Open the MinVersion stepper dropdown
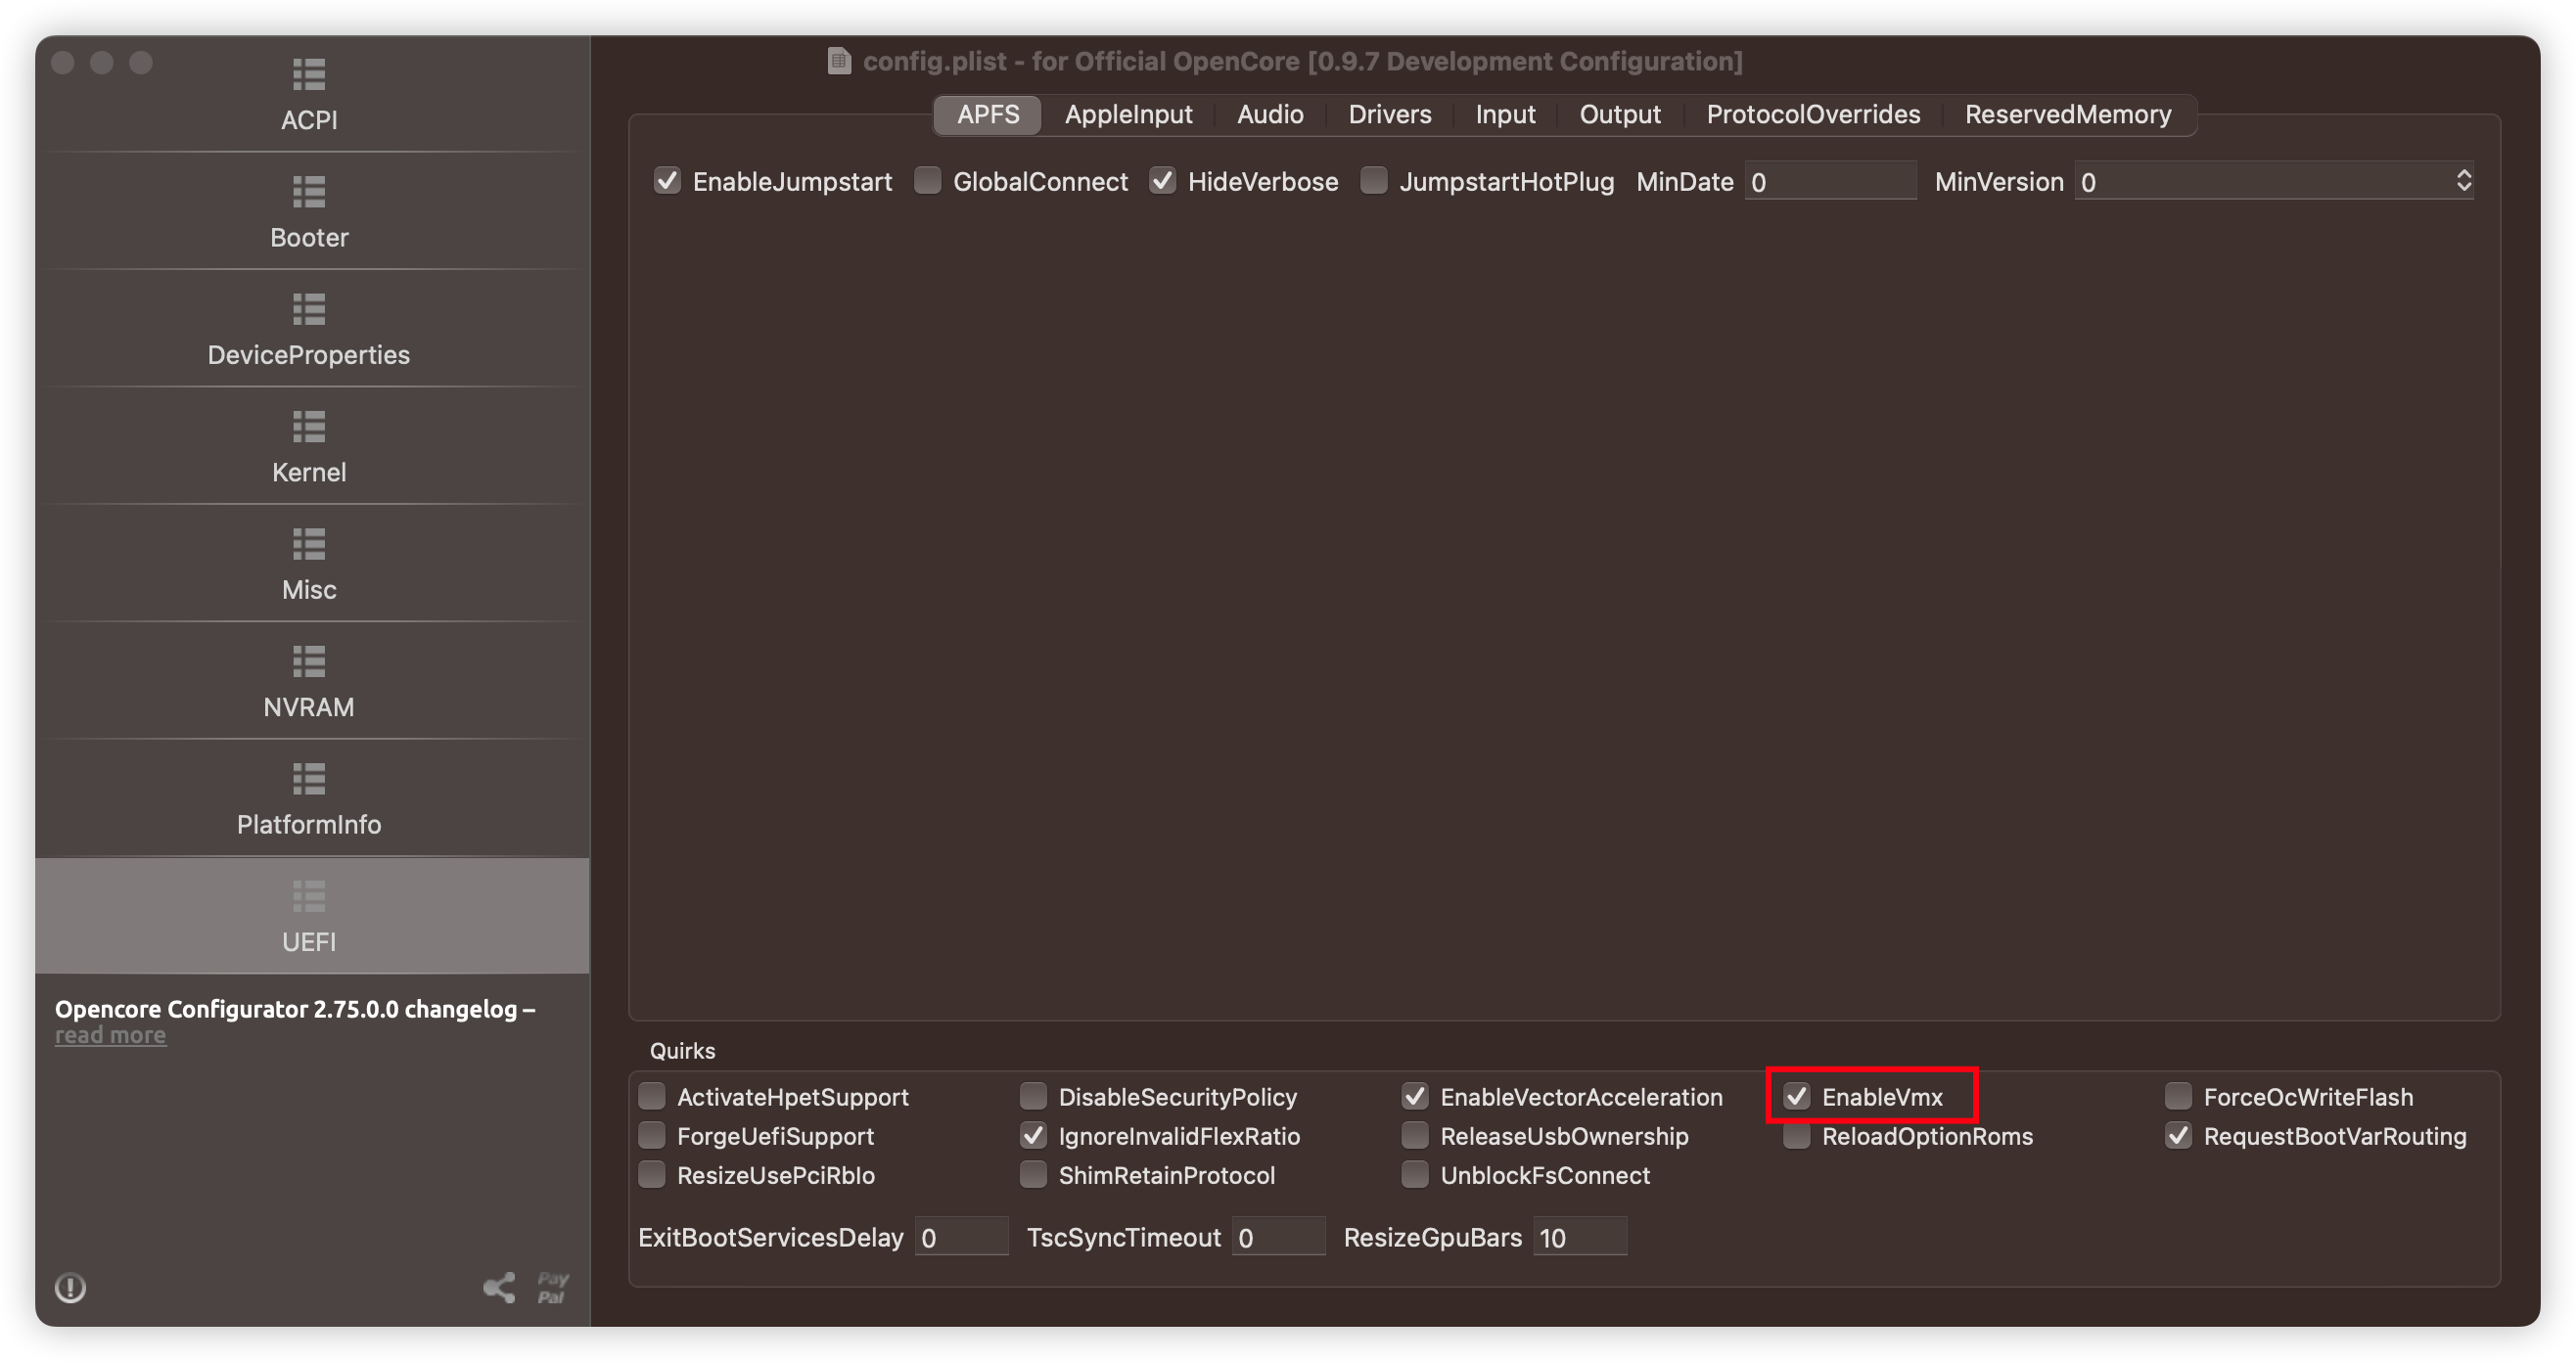2576x1362 pixels. (x=2463, y=181)
